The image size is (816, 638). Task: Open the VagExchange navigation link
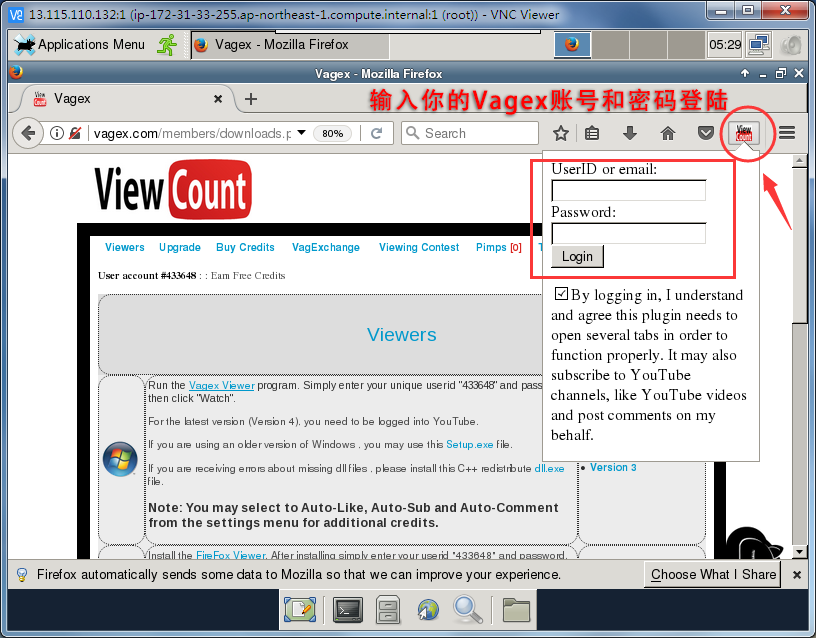click(x=326, y=247)
